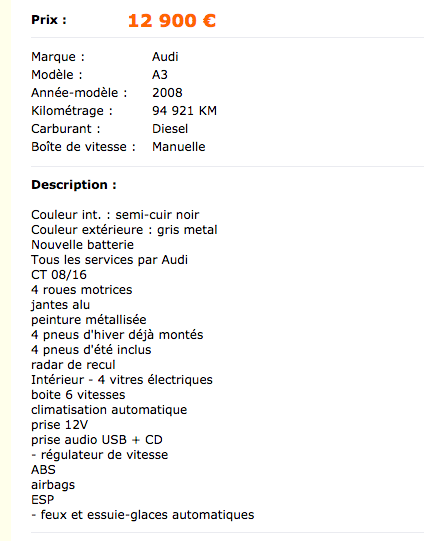The width and height of the screenshot is (424, 541).
Task: Click the climatisation automatique line
Action: [x=109, y=410]
